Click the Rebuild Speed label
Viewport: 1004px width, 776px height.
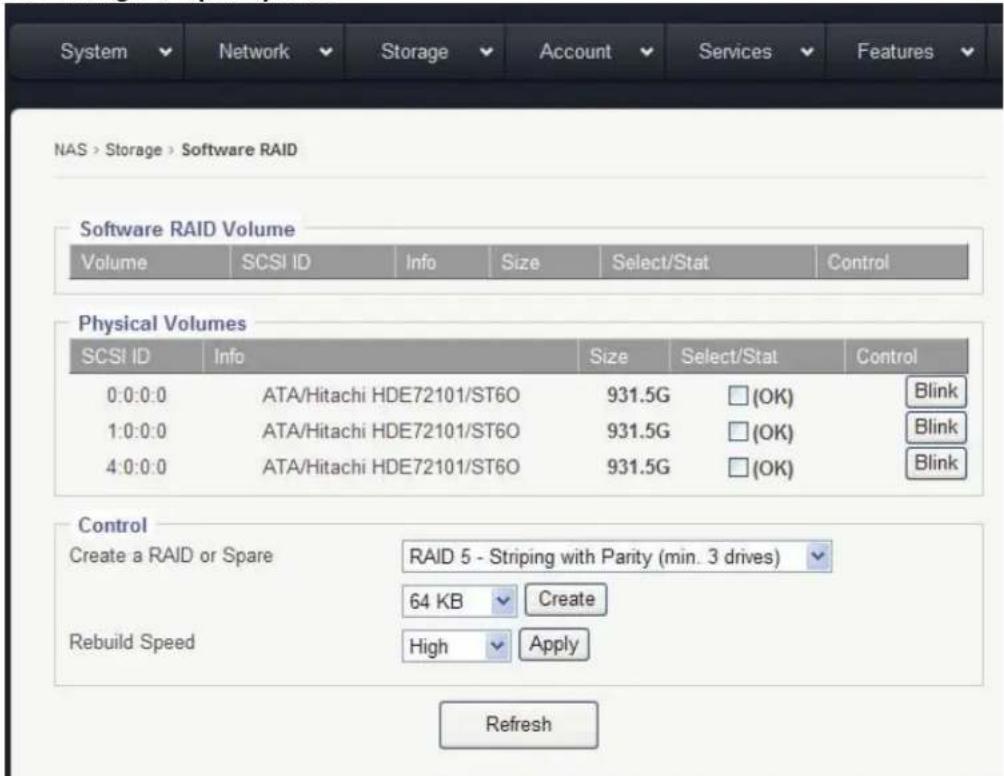pyautogui.click(x=132, y=642)
